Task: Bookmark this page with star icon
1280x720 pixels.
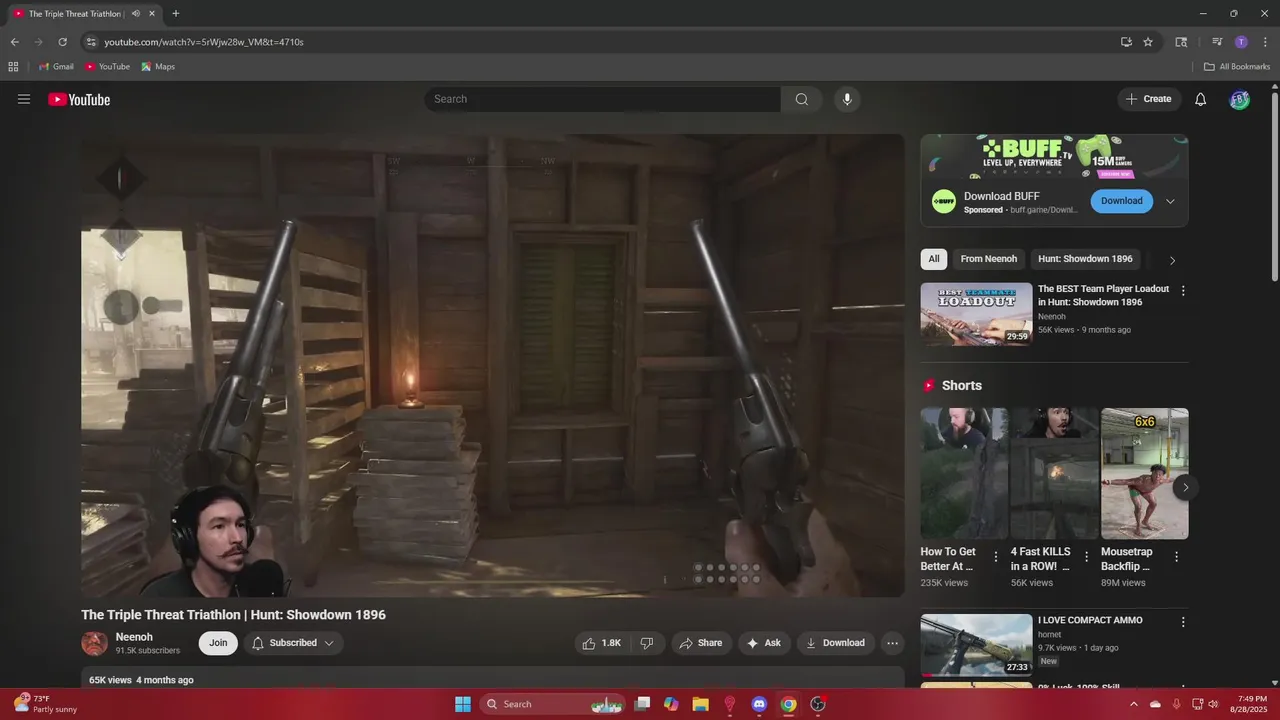Action: 1148,42
